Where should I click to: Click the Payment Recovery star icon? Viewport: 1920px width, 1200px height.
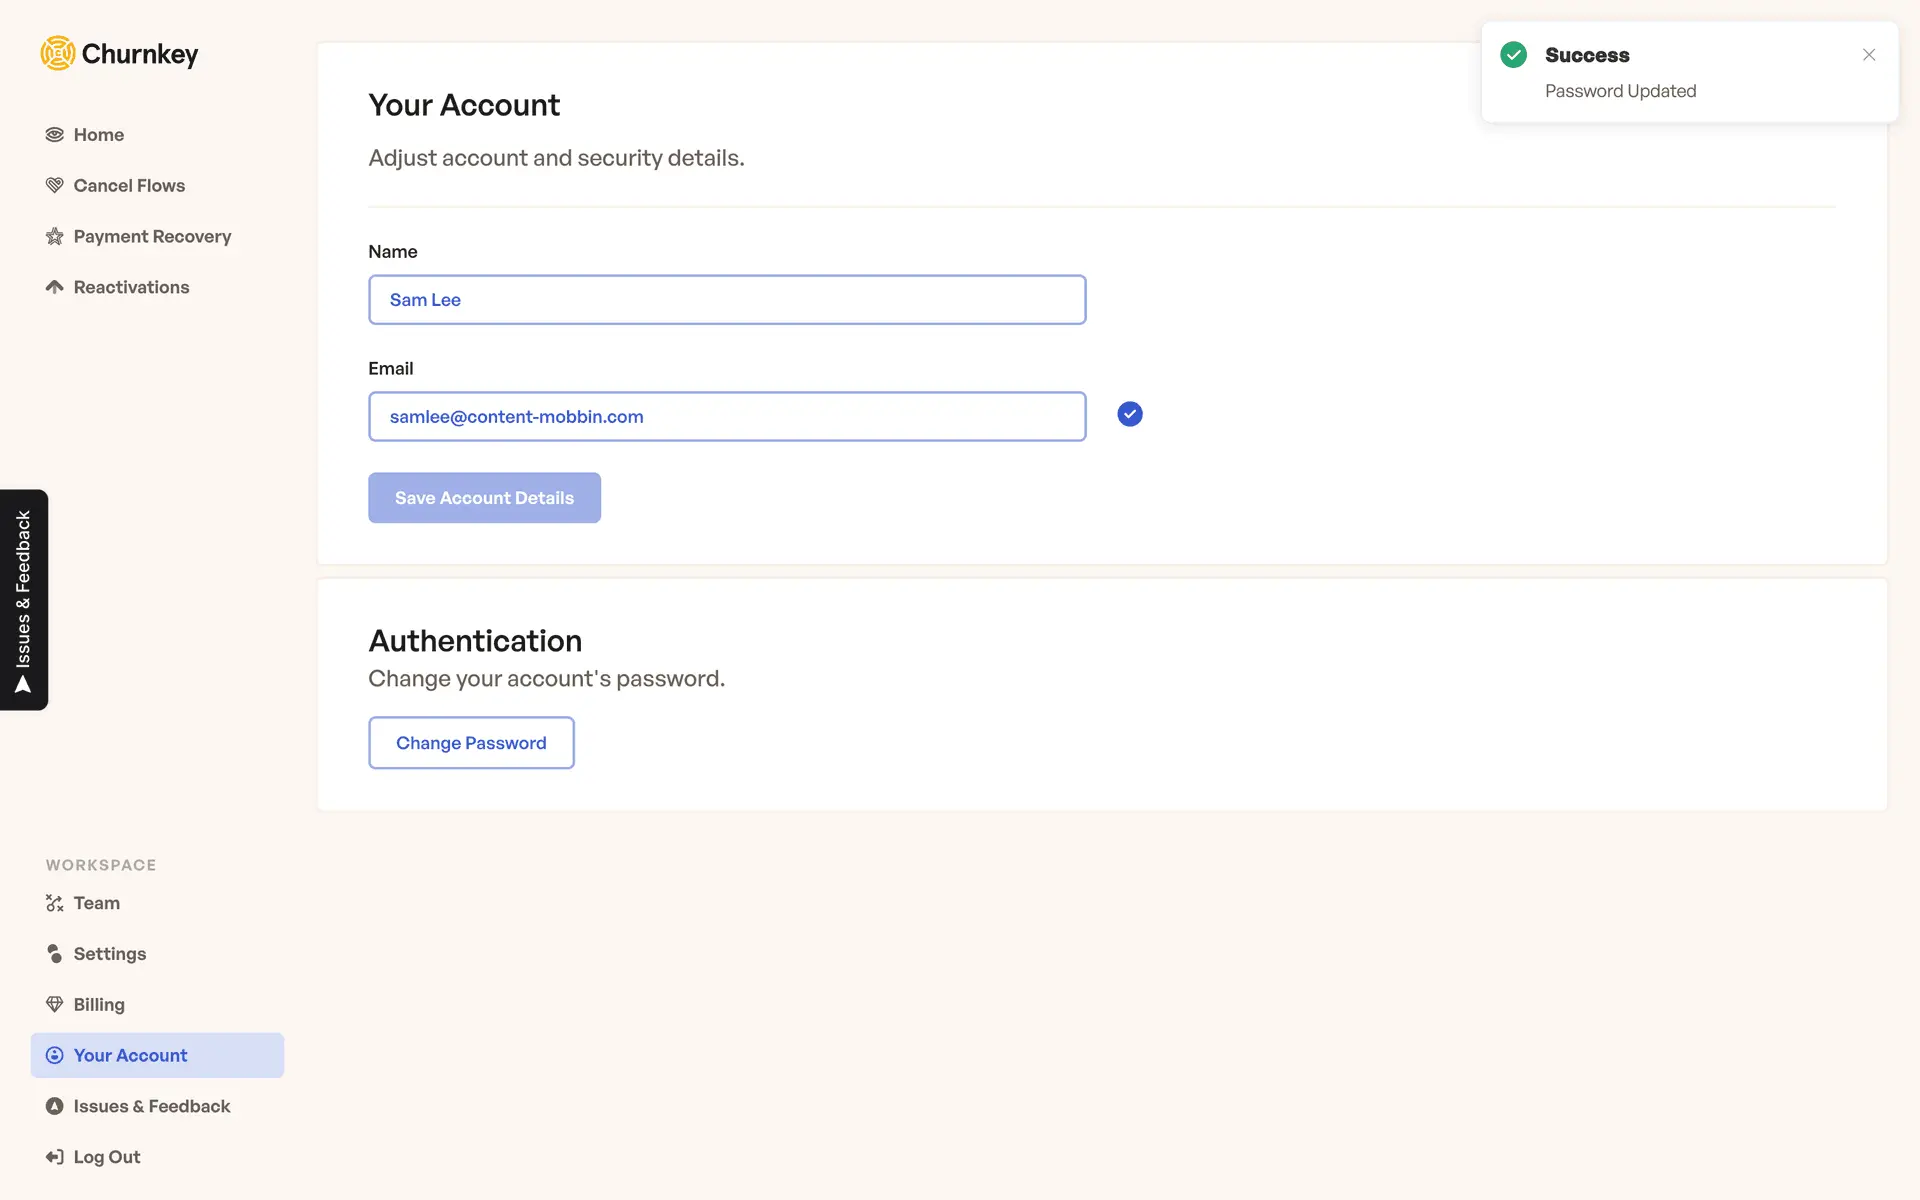(x=55, y=237)
